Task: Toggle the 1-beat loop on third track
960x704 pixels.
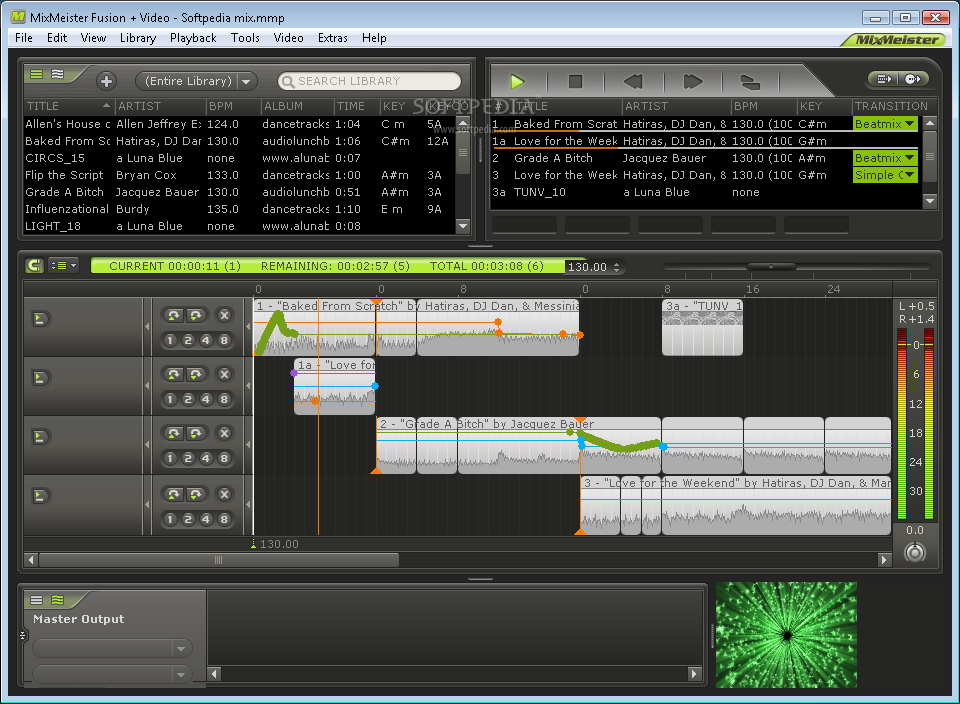Action: click(170, 458)
